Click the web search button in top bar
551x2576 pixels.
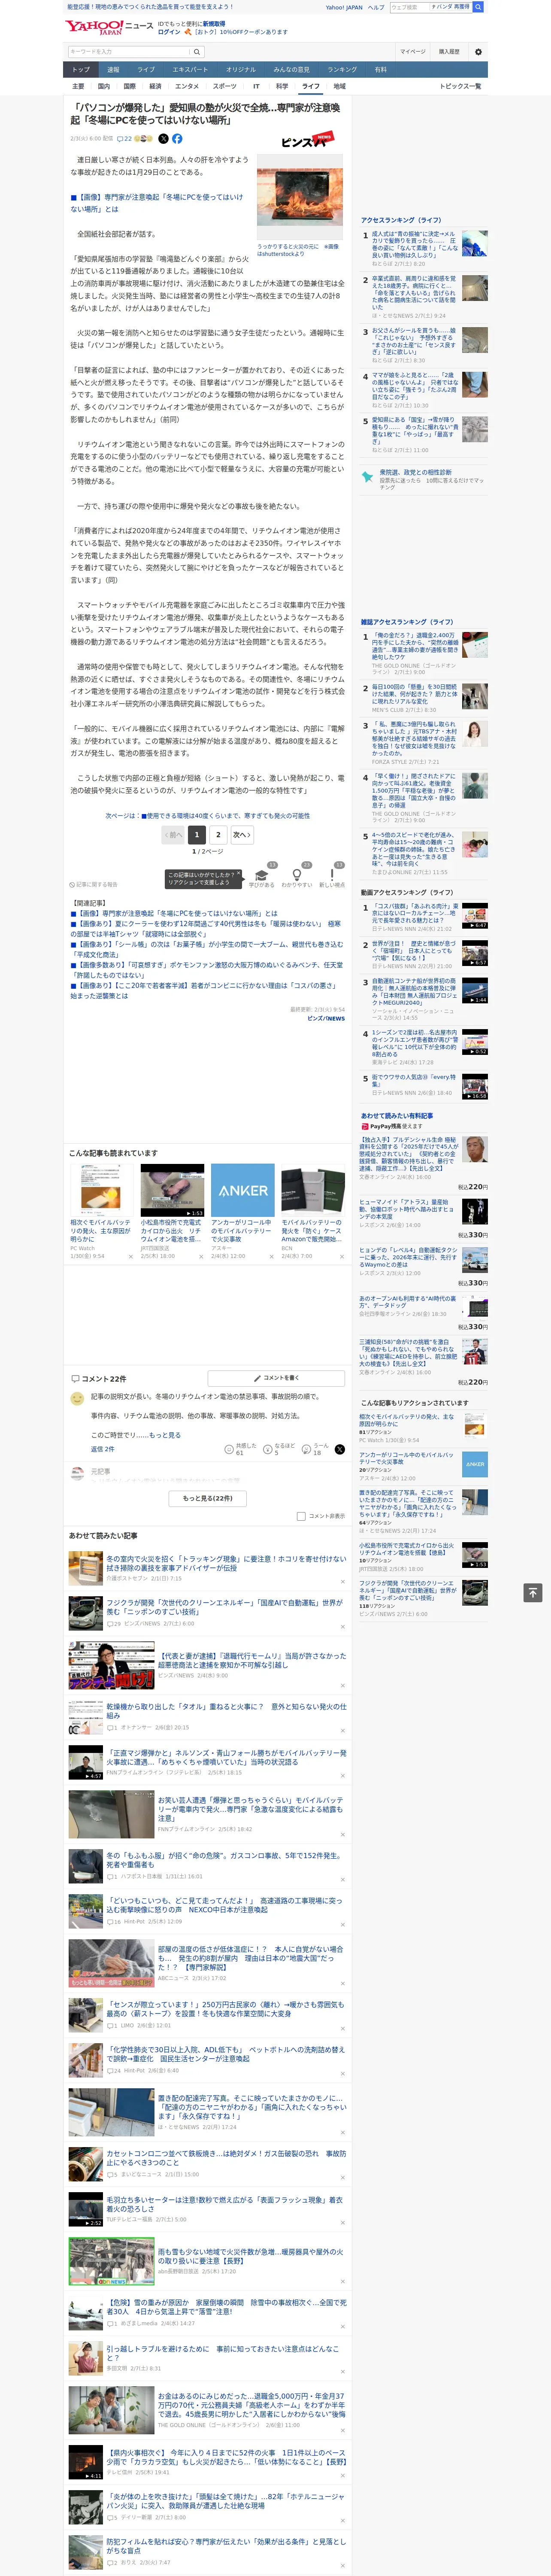[x=478, y=7]
